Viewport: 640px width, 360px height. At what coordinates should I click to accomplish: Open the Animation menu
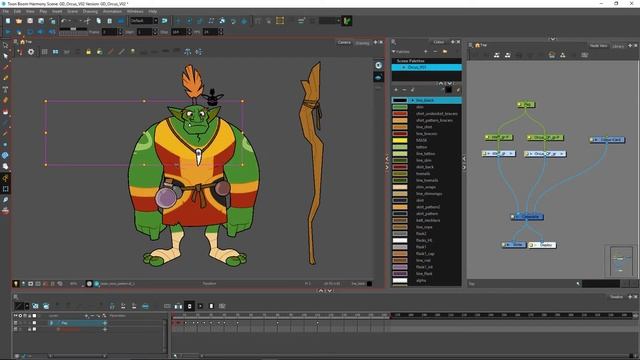112,11
